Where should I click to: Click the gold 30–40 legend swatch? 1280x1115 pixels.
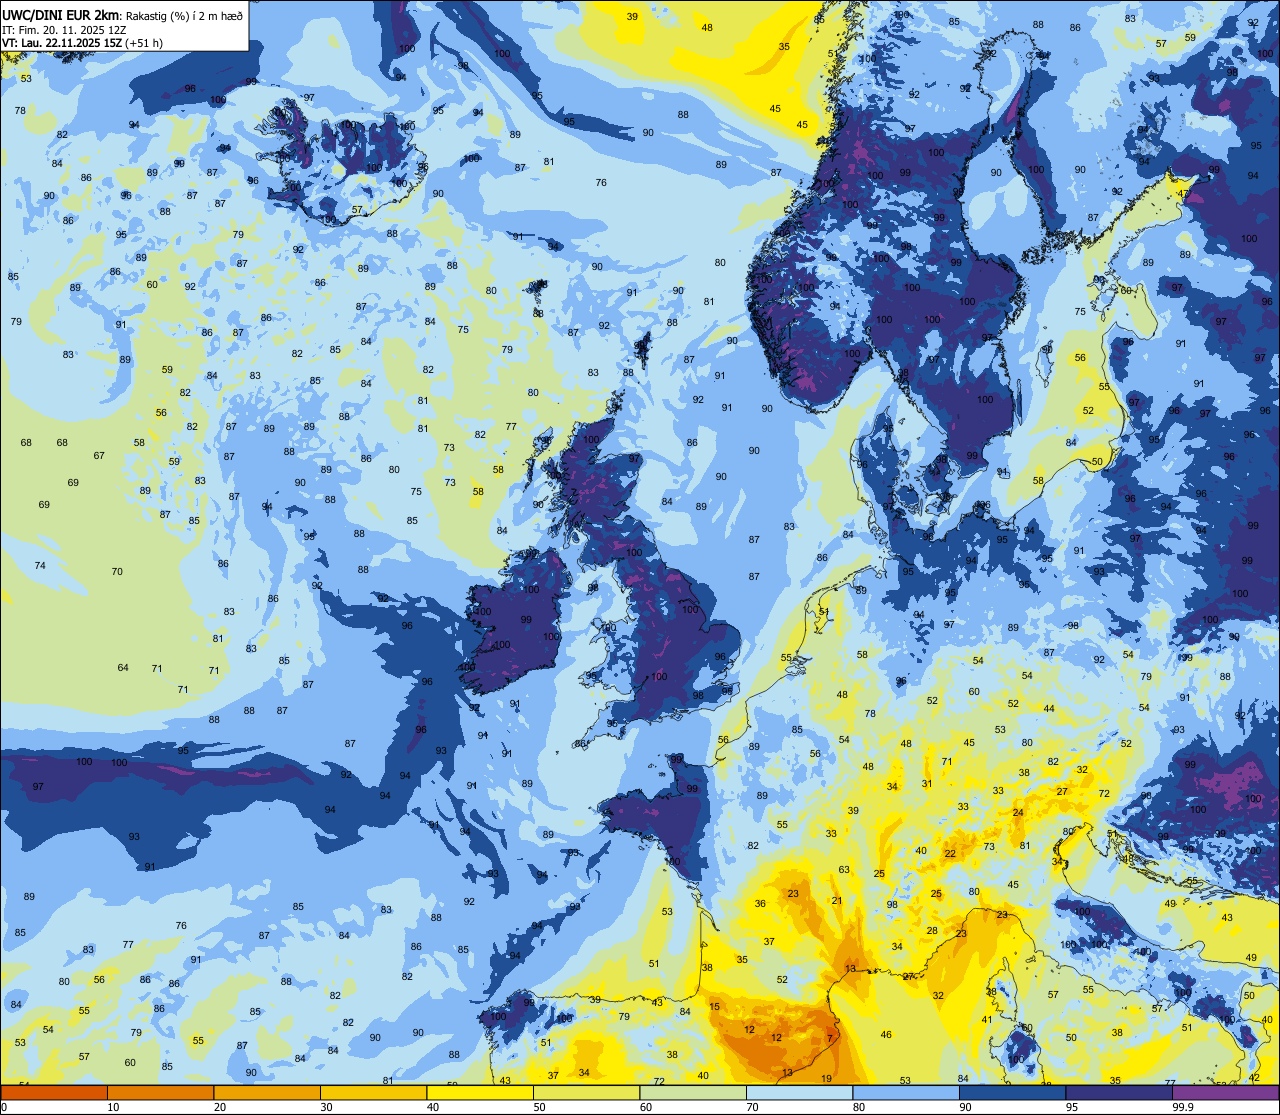373,1092
